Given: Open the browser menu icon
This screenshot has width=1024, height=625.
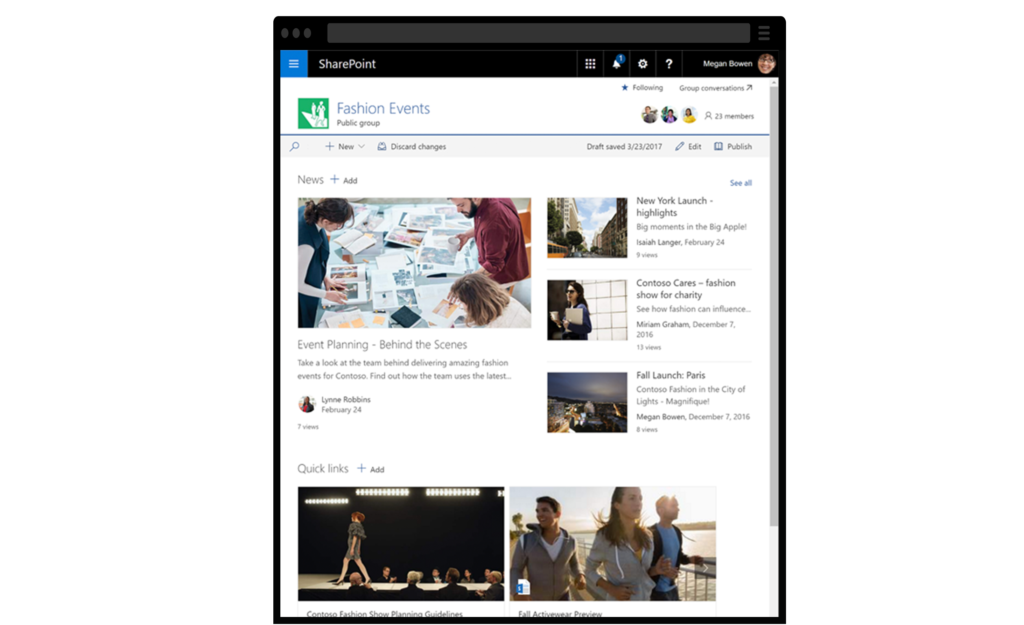Looking at the screenshot, I should [764, 33].
